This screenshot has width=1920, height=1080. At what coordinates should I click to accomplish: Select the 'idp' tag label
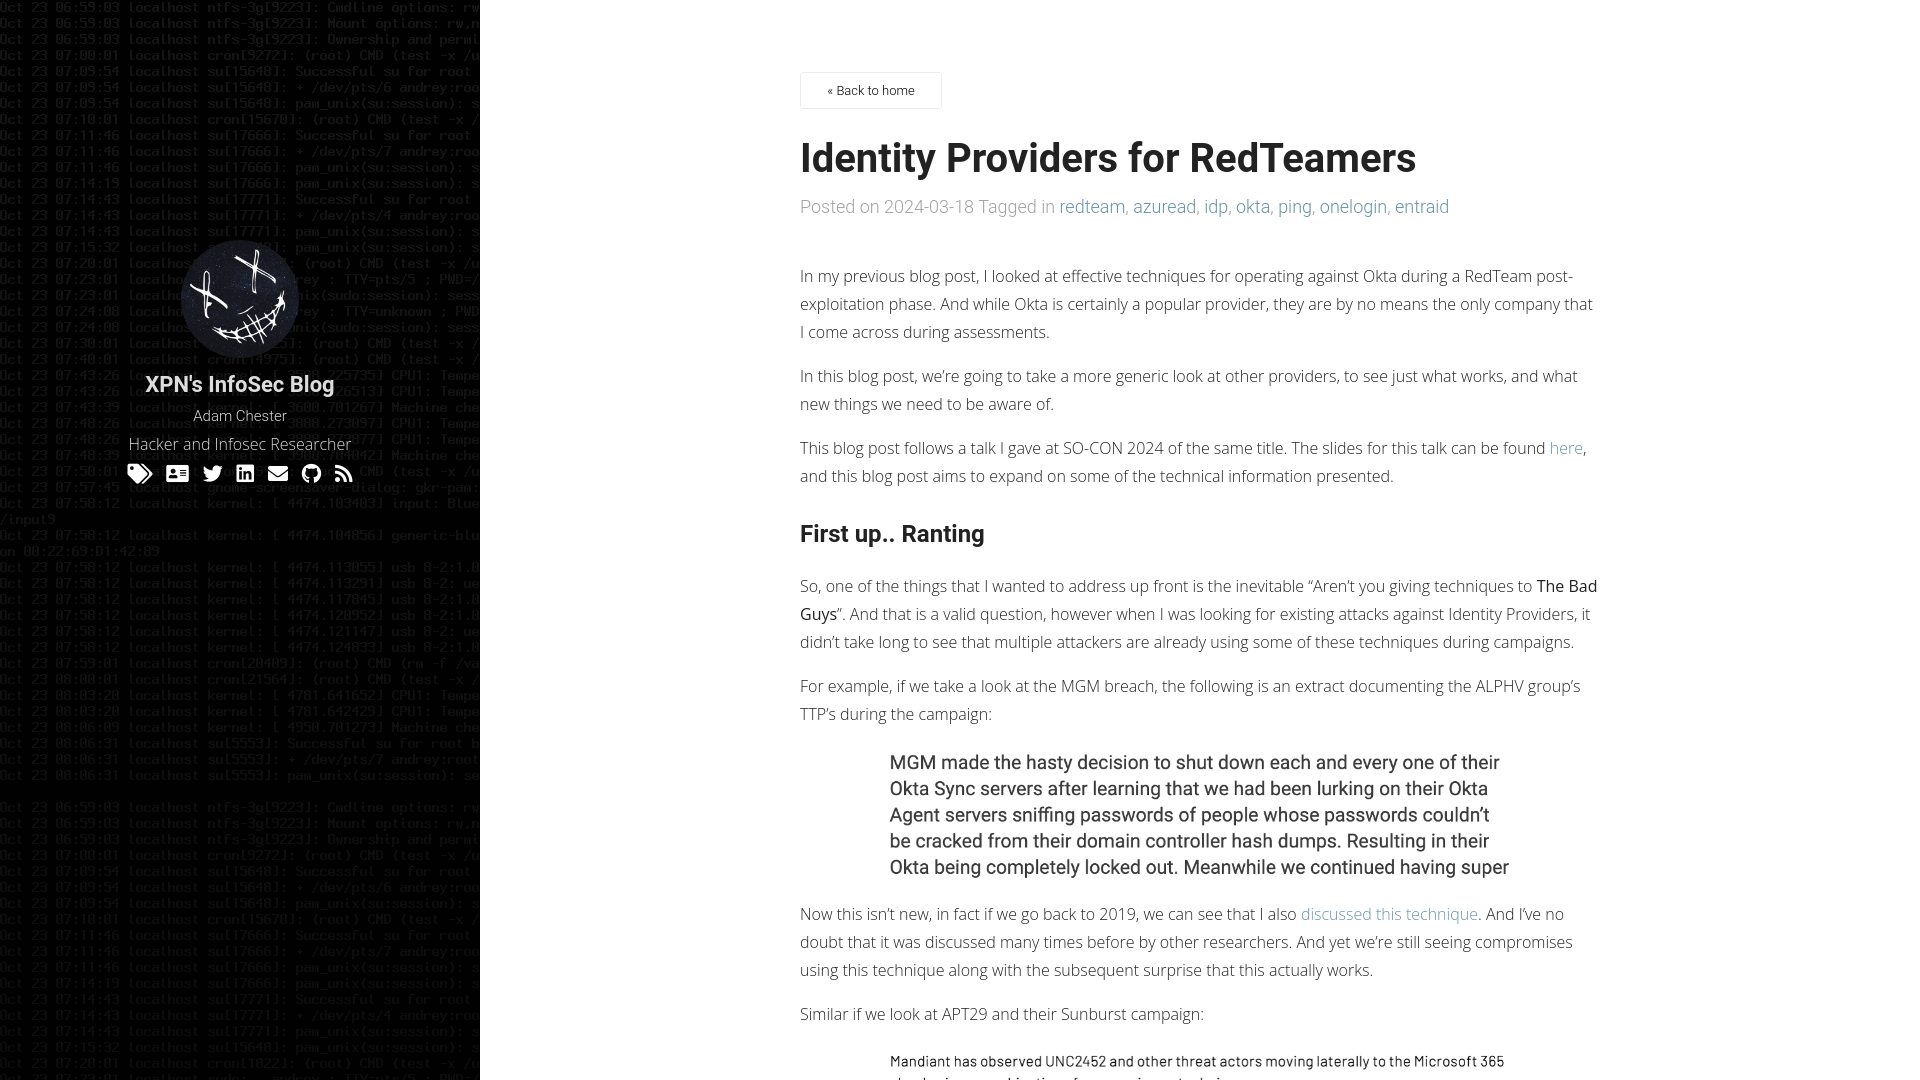[1215, 206]
